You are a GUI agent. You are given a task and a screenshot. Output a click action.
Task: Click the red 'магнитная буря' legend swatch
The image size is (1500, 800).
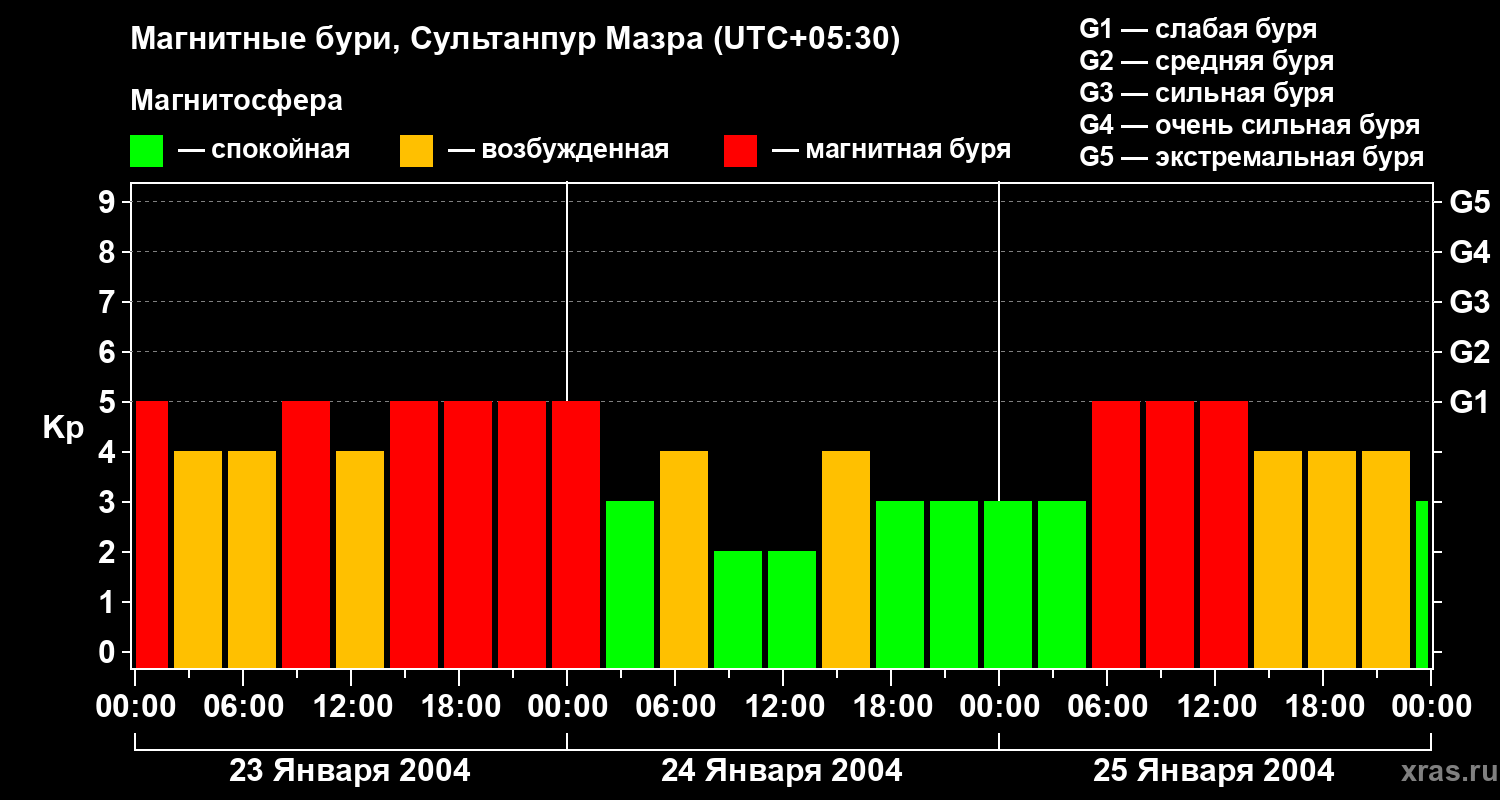pos(740,151)
